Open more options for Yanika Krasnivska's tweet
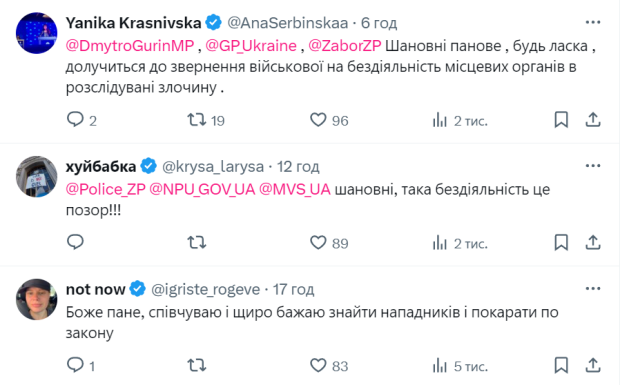Image resolution: width=620 pixels, height=385 pixels. 593,23
